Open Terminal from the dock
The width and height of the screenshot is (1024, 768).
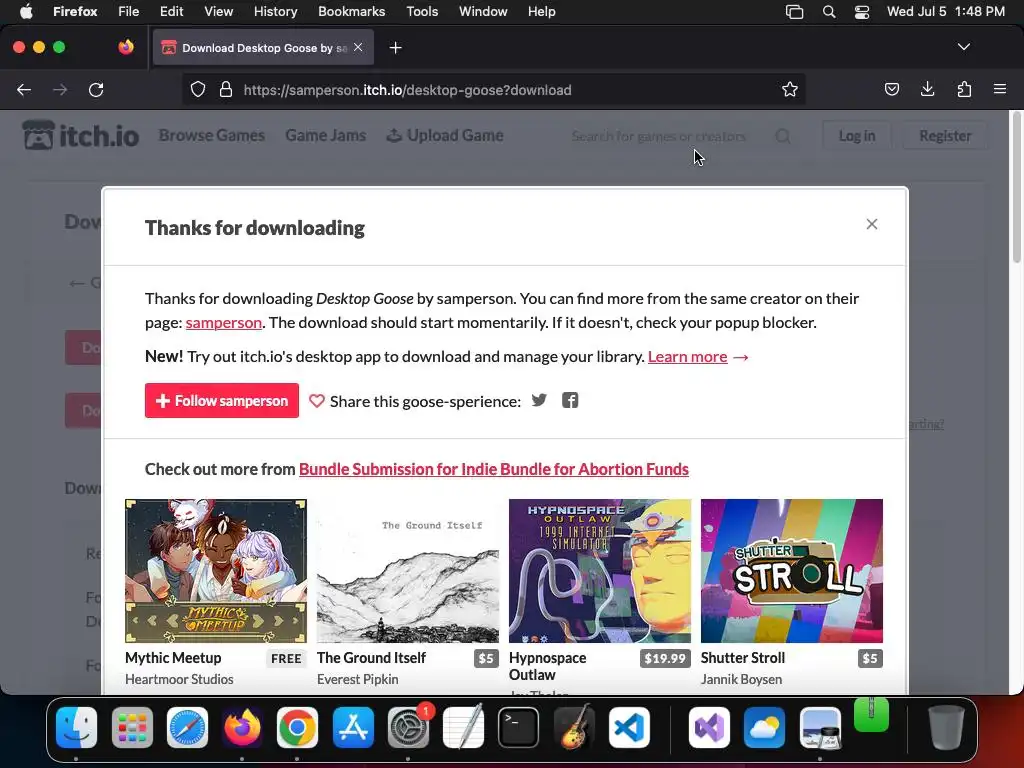(519, 727)
